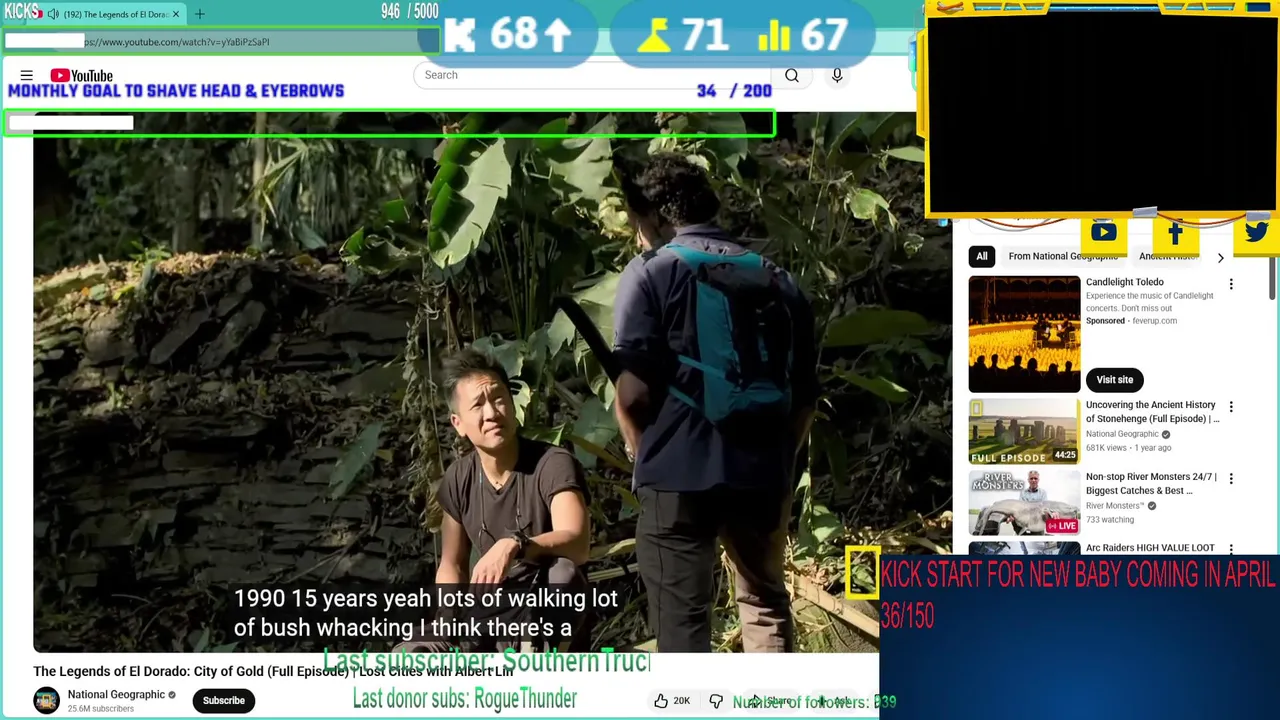
Task: Open the Stonehenge full episode thumbnail
Action: 1024,432
